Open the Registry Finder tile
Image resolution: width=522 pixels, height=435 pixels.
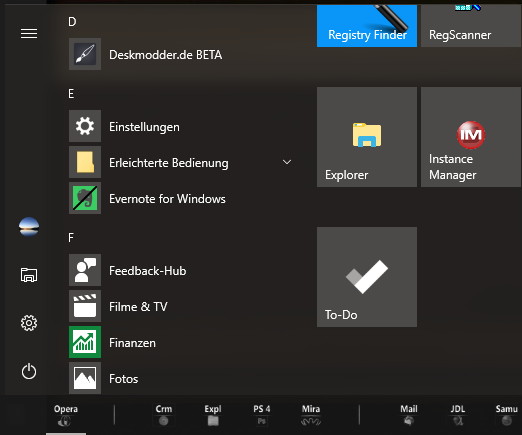point(367,26)
